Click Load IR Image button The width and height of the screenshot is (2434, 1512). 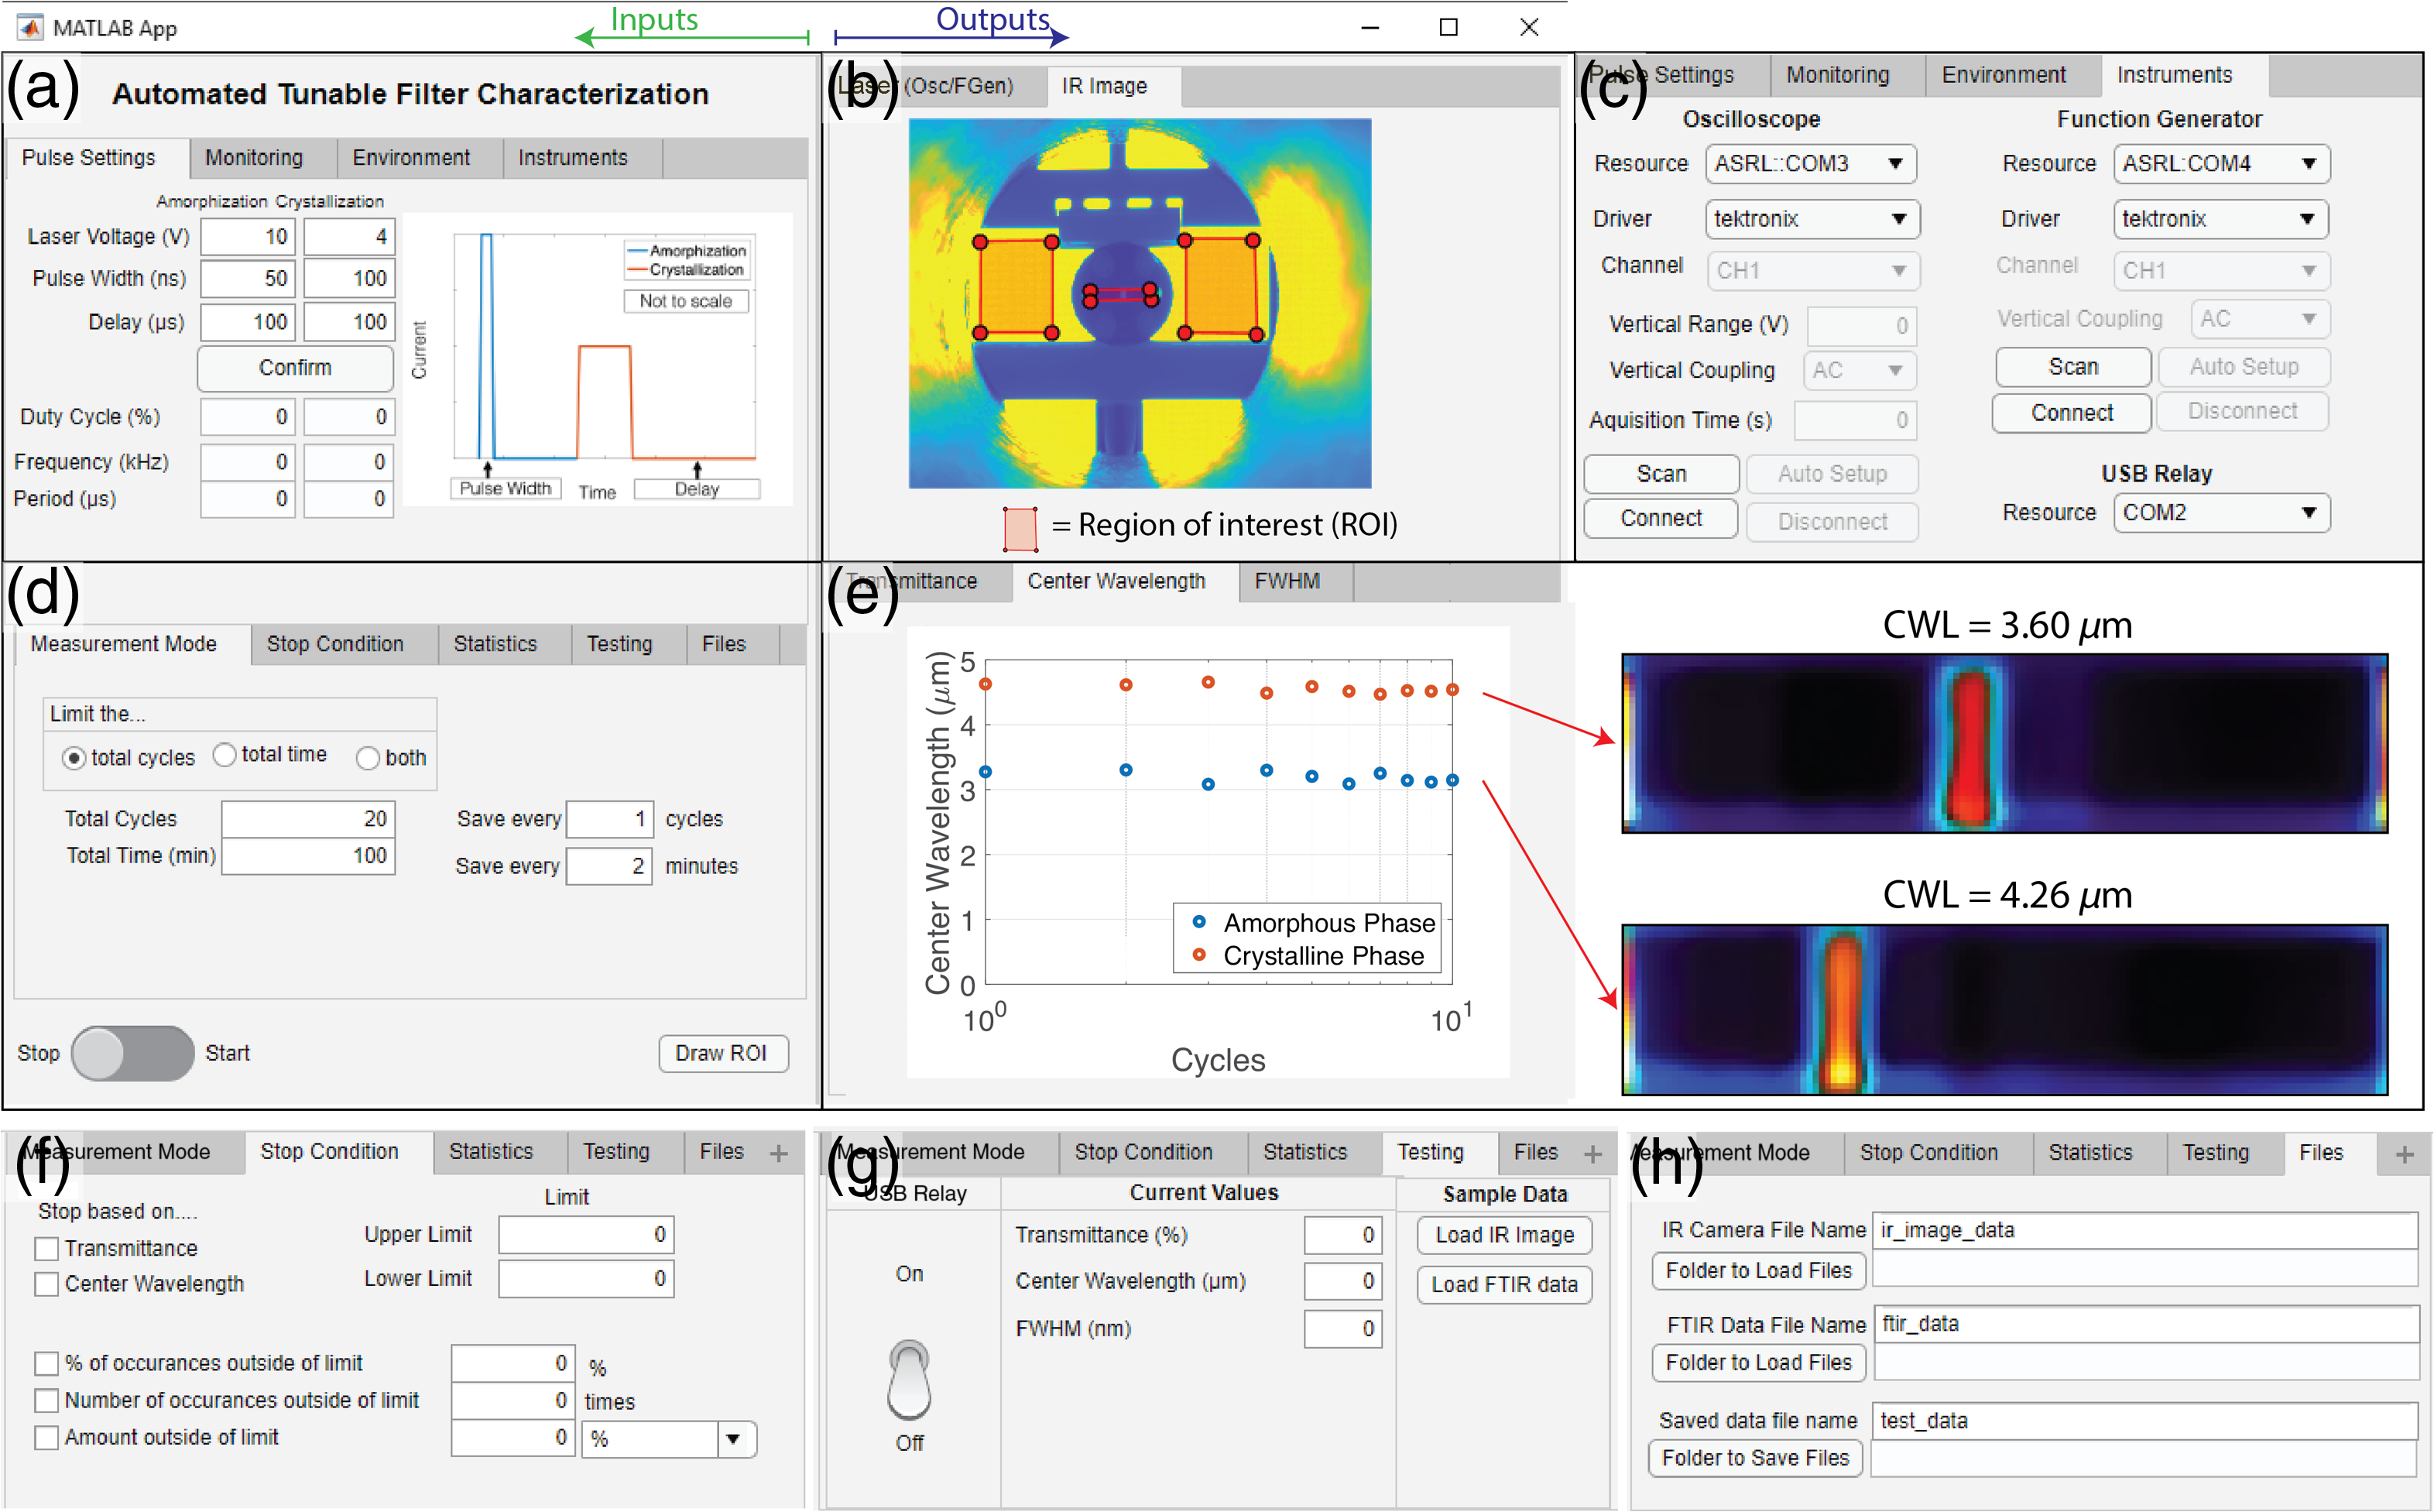tap(1504, 1235)
